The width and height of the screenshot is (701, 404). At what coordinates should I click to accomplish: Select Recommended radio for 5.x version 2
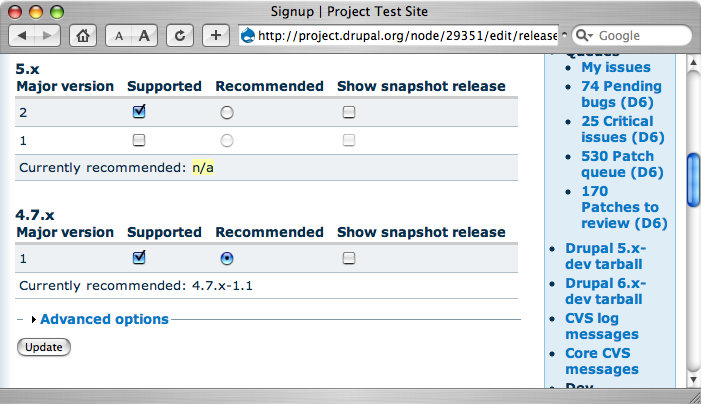(x=227, y=113)
